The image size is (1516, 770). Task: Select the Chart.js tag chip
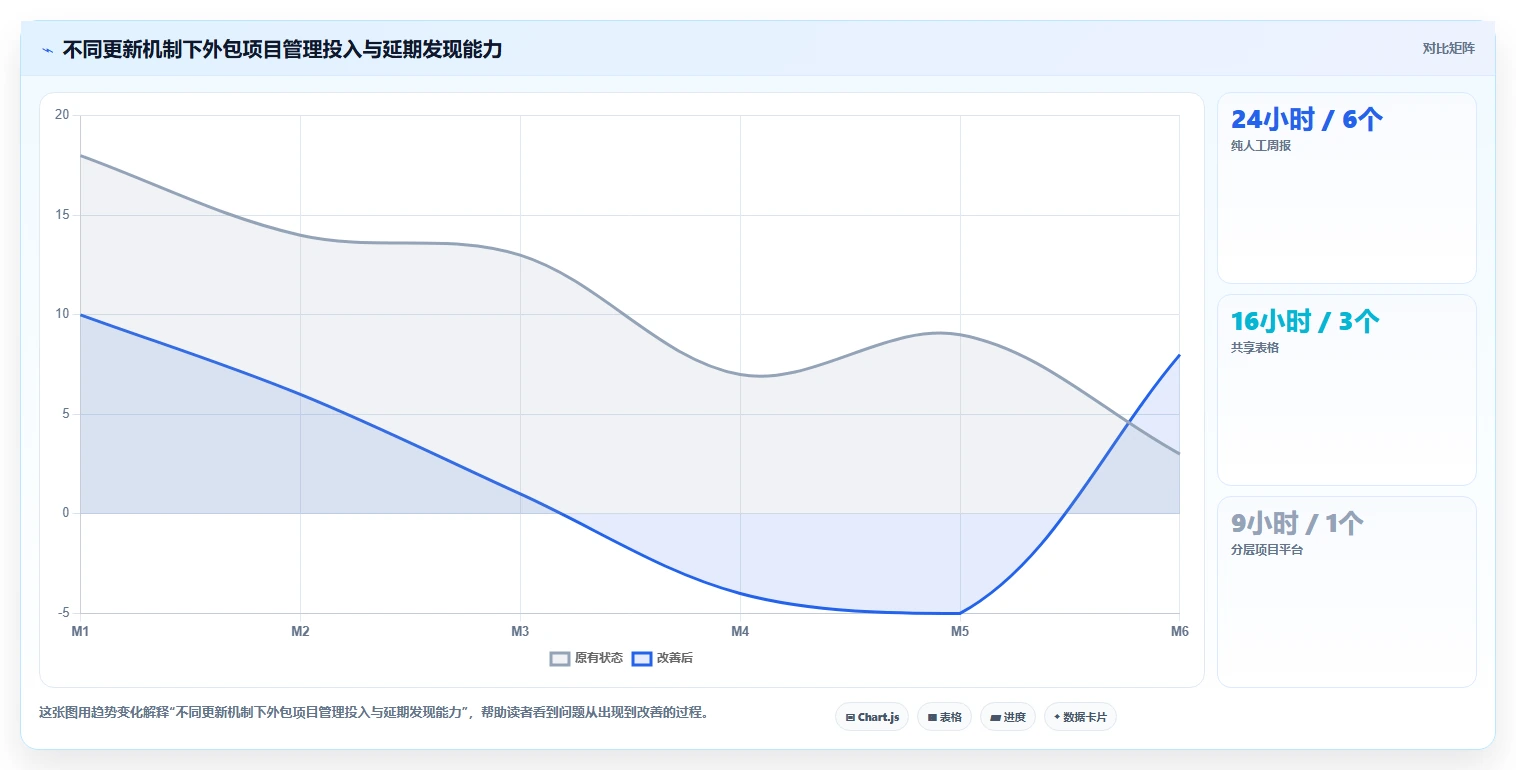click(872, 717)
